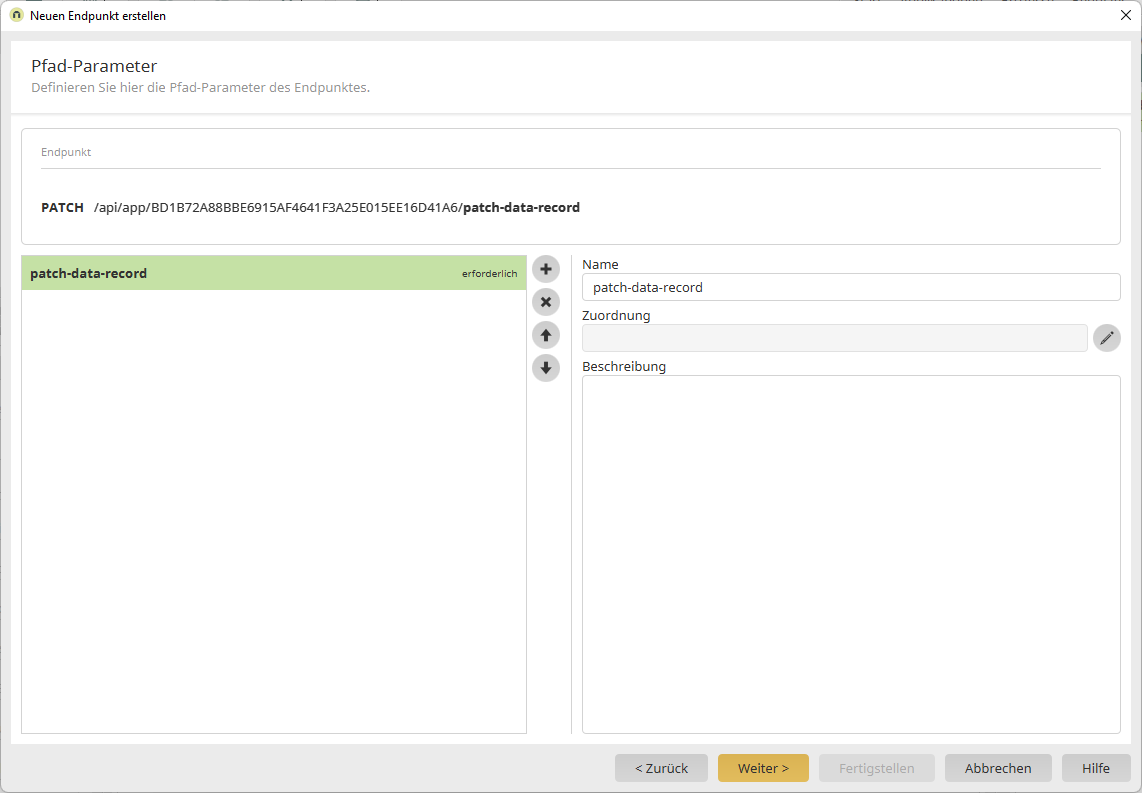Click the PATCH method label
Screen dimensions: 1142x793
click(x=62, y=208)
